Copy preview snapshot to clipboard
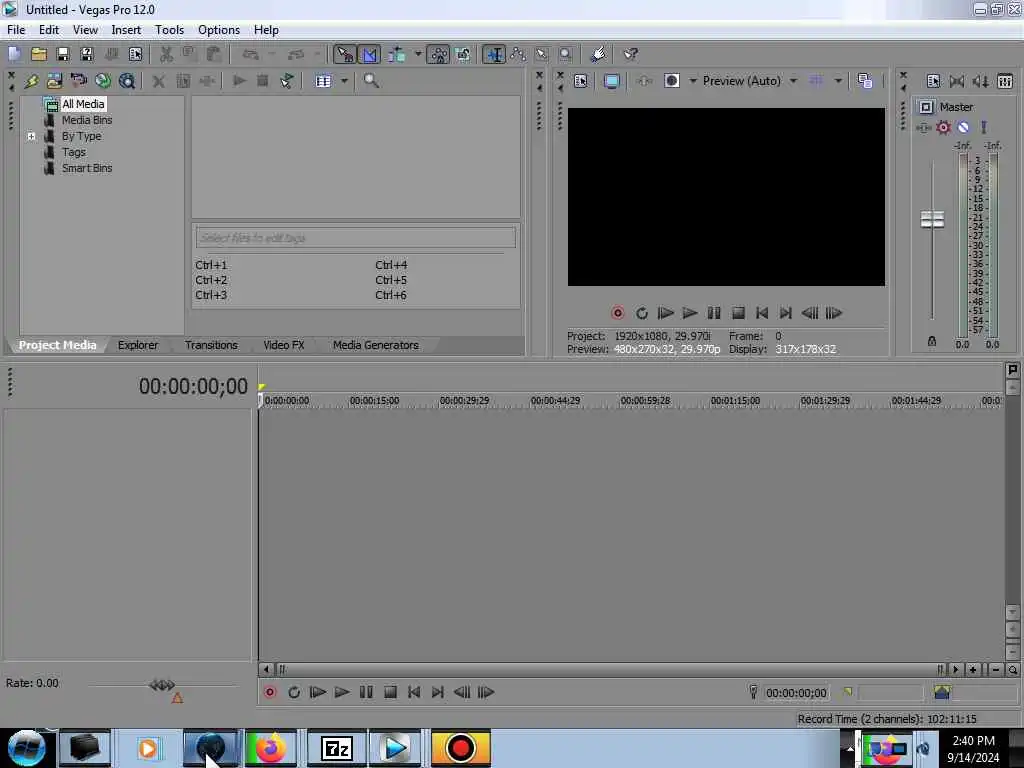The height and width of the screenshot is (768, 1024). pos(865,81)
